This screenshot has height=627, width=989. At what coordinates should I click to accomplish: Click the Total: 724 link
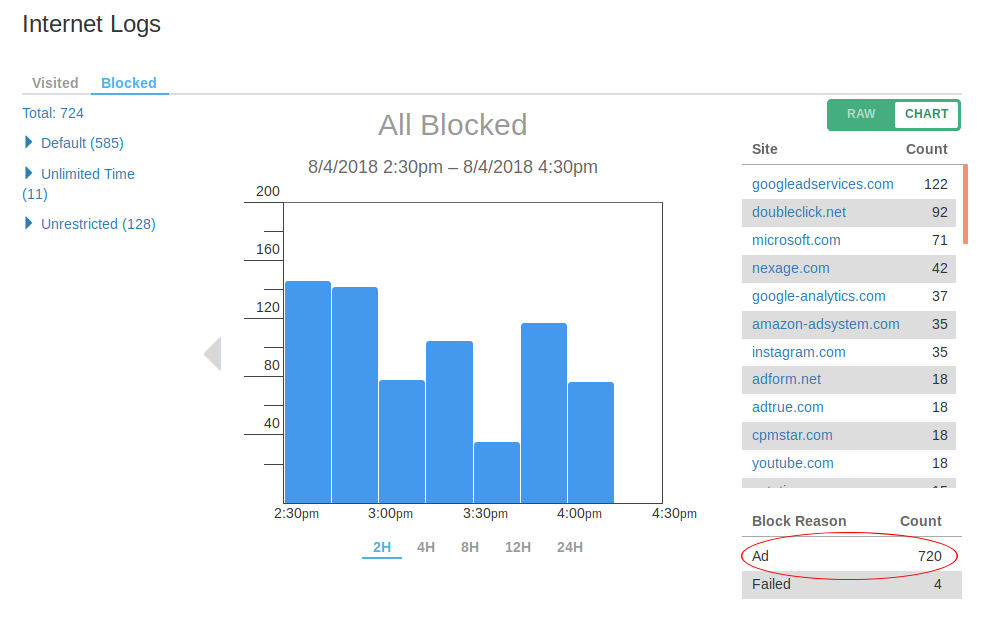click(x=53, y=113)
